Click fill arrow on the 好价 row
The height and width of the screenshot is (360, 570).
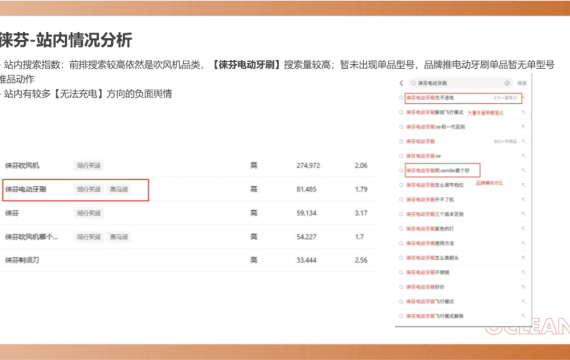coord(523,287)
